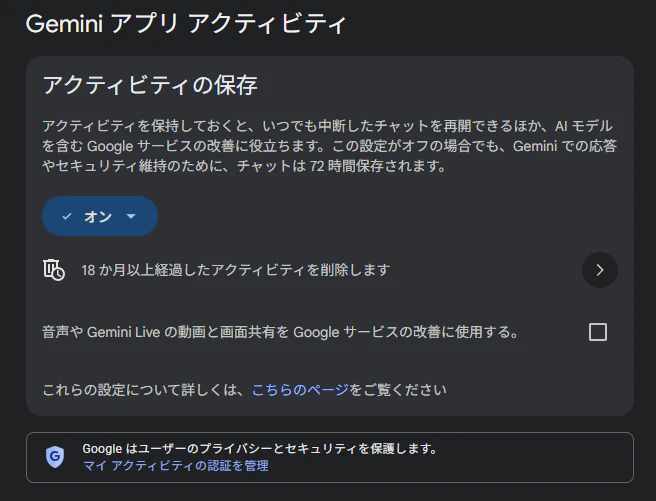This screenshot has height=501, width=656.
Task: Click the 音声や Gemini Live の動画 setting label
Action: [280, 332]
